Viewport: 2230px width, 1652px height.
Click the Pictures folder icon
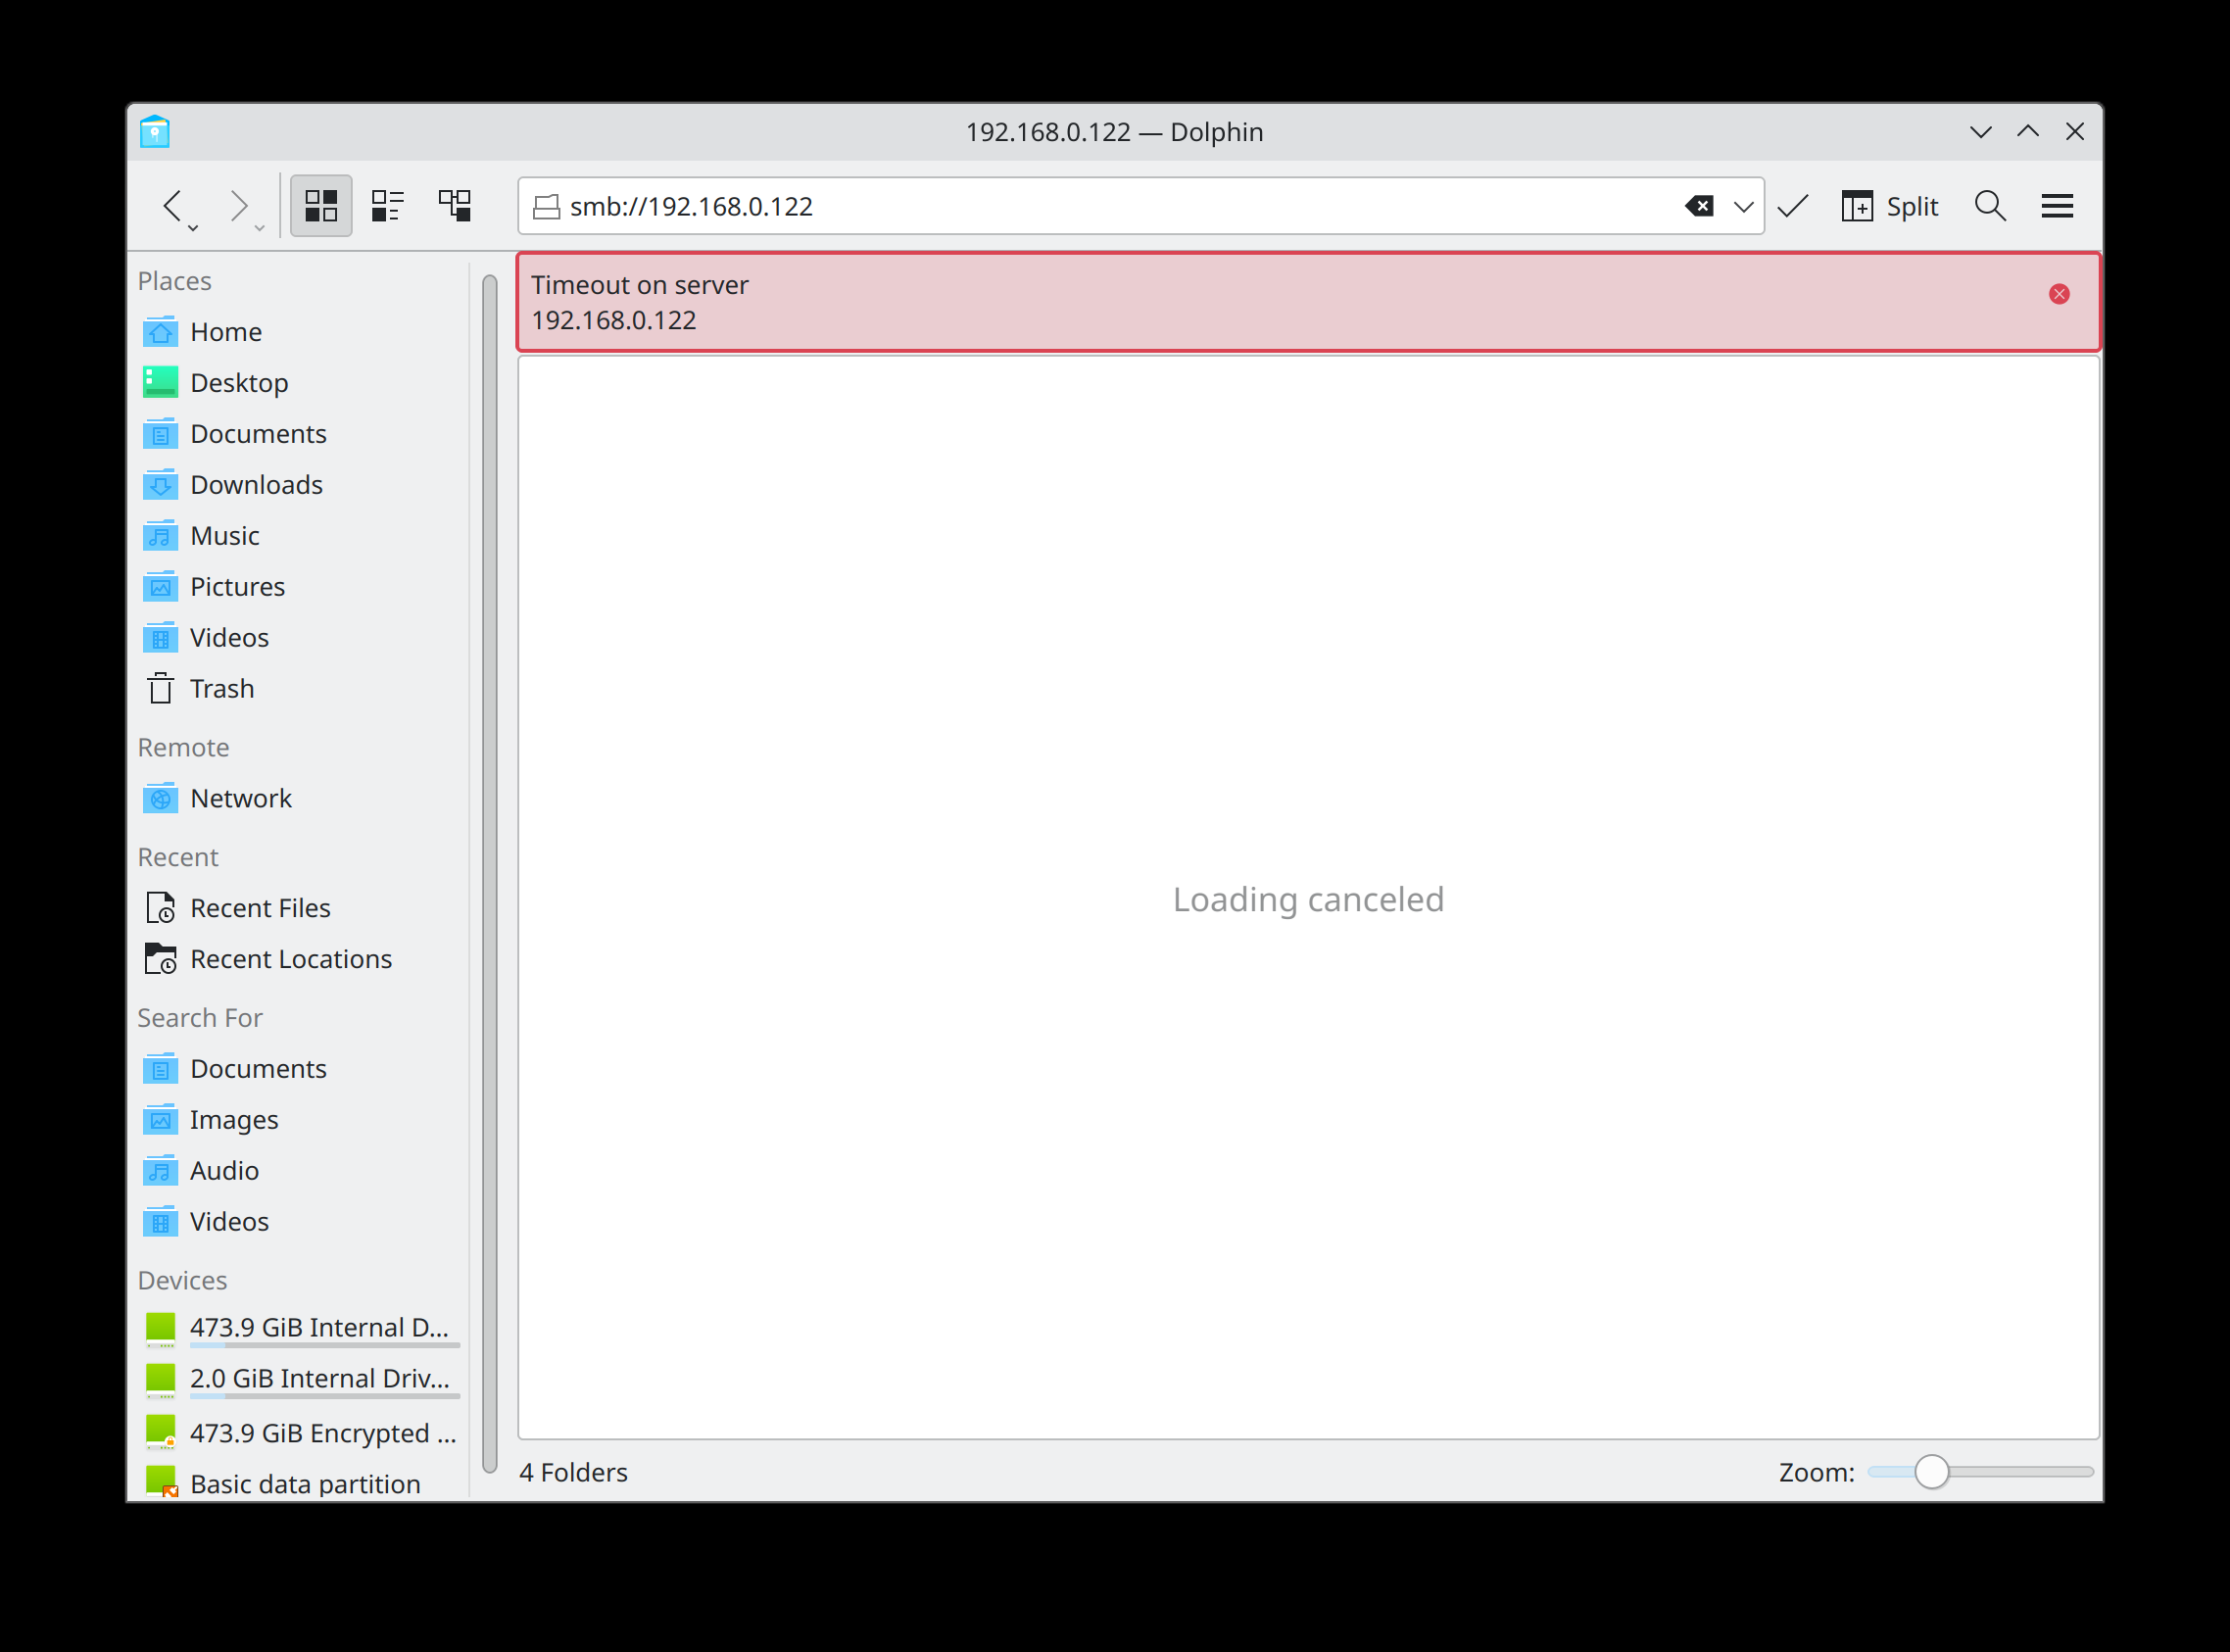coord(160,587)
